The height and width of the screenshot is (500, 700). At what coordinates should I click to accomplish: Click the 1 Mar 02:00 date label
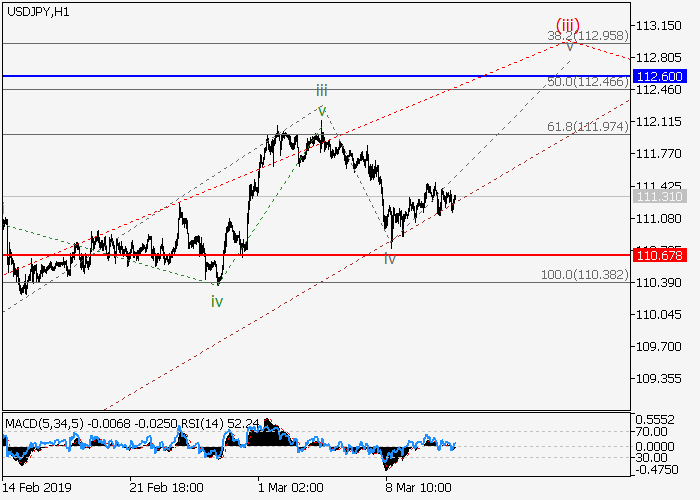(x=290, y=487)
